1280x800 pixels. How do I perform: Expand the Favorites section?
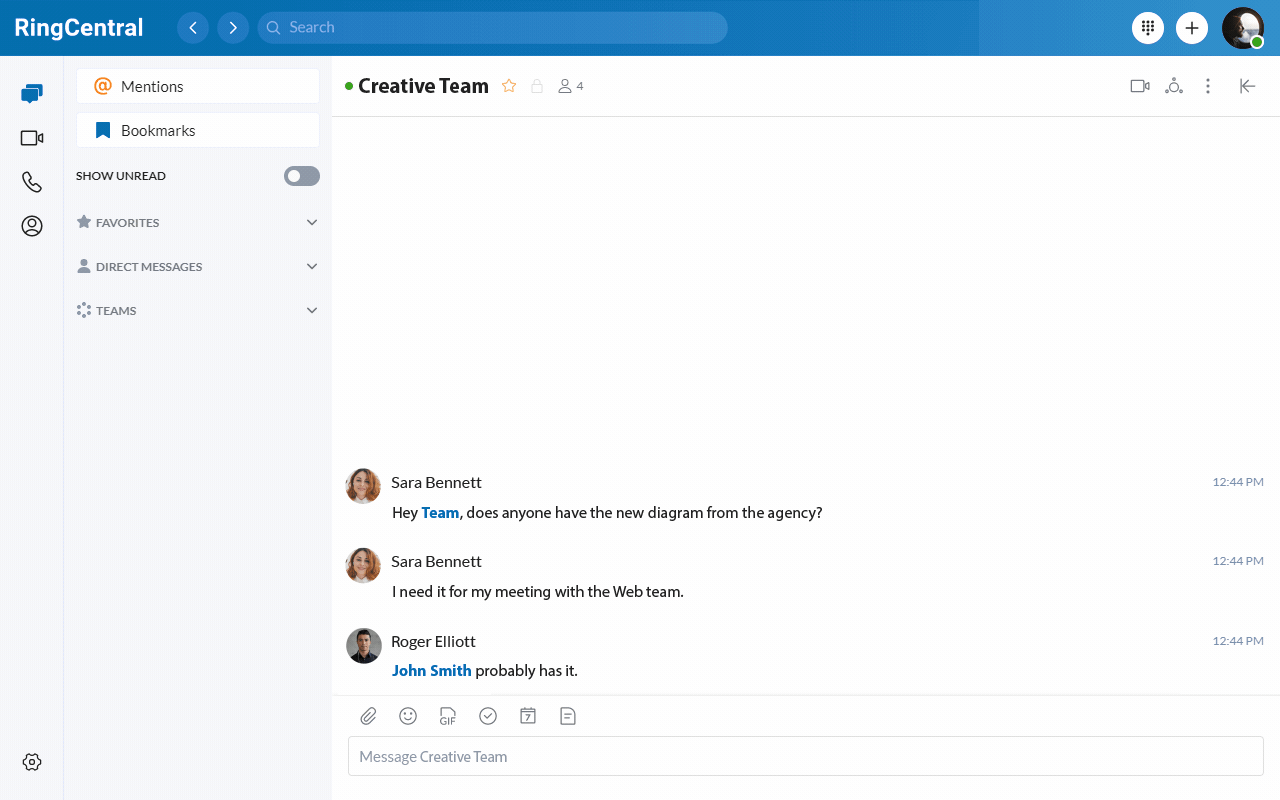[311, 223]
